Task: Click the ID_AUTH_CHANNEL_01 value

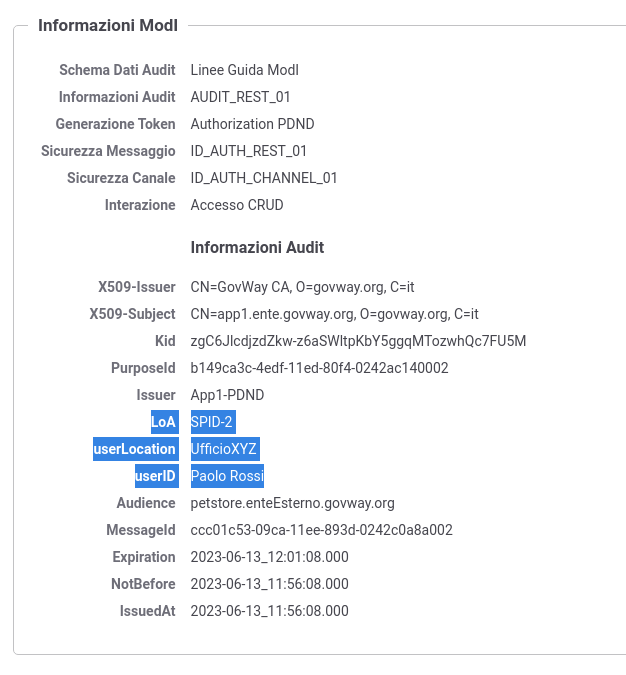Action: pos(264,178)
